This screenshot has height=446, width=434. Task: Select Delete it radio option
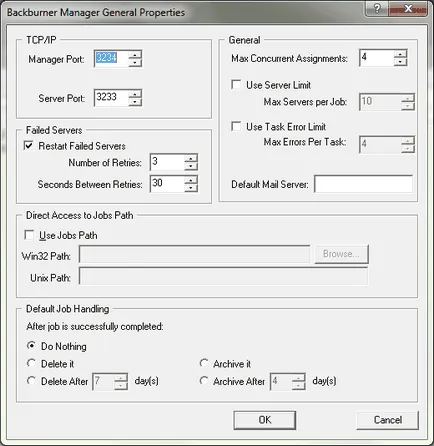[31, 363]
